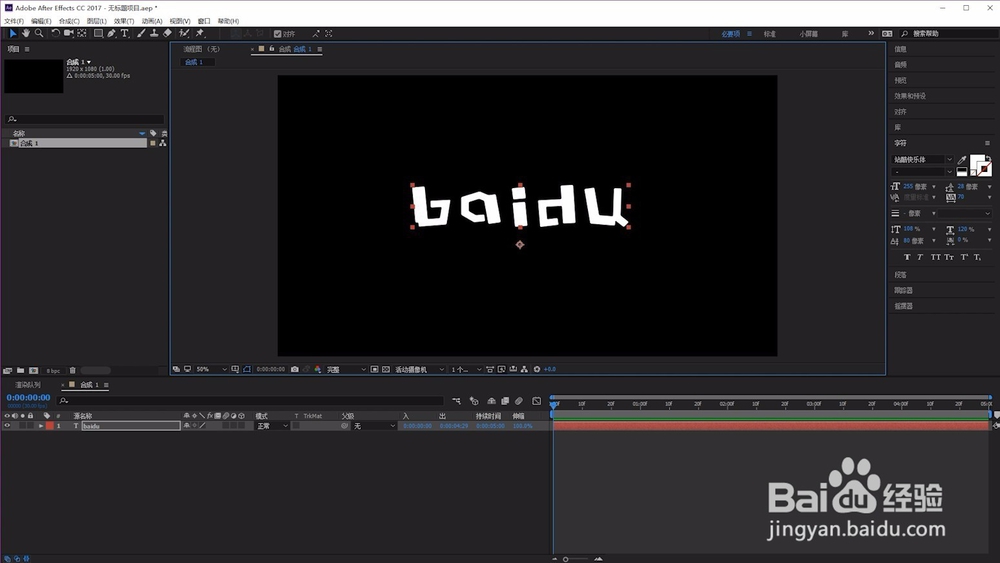Expand the 效果和预设 panel
Viewport: 1000px width, 563px height.
[910, 96]
